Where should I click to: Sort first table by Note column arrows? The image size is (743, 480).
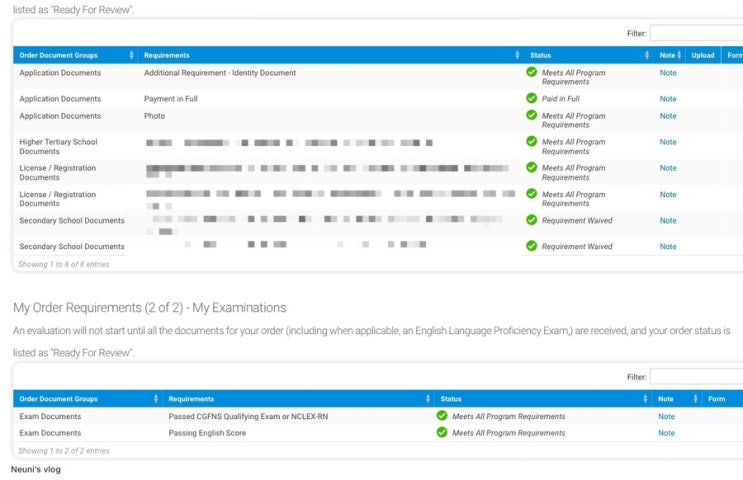(x=679, y=55)
